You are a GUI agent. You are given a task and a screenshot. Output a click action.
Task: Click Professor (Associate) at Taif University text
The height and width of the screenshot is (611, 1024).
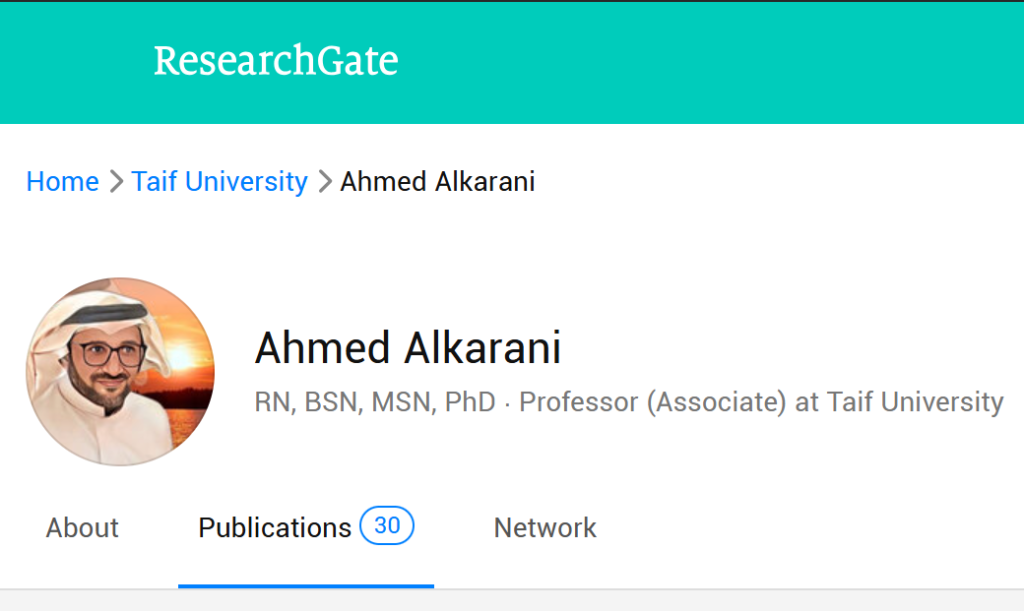(x=761, y=403)
